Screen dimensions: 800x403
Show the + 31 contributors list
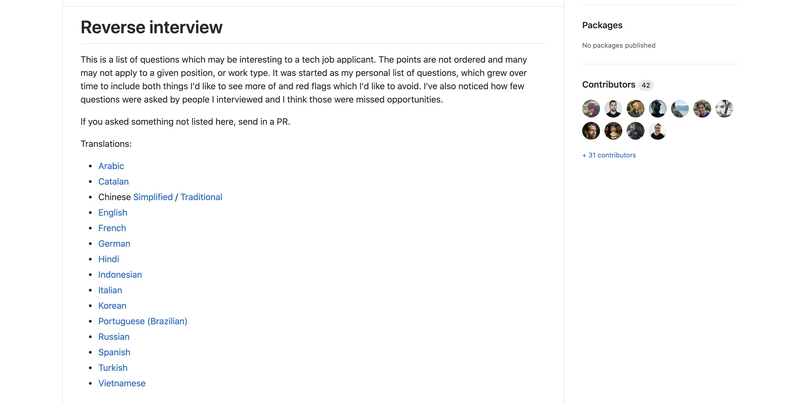coord(609,155)
